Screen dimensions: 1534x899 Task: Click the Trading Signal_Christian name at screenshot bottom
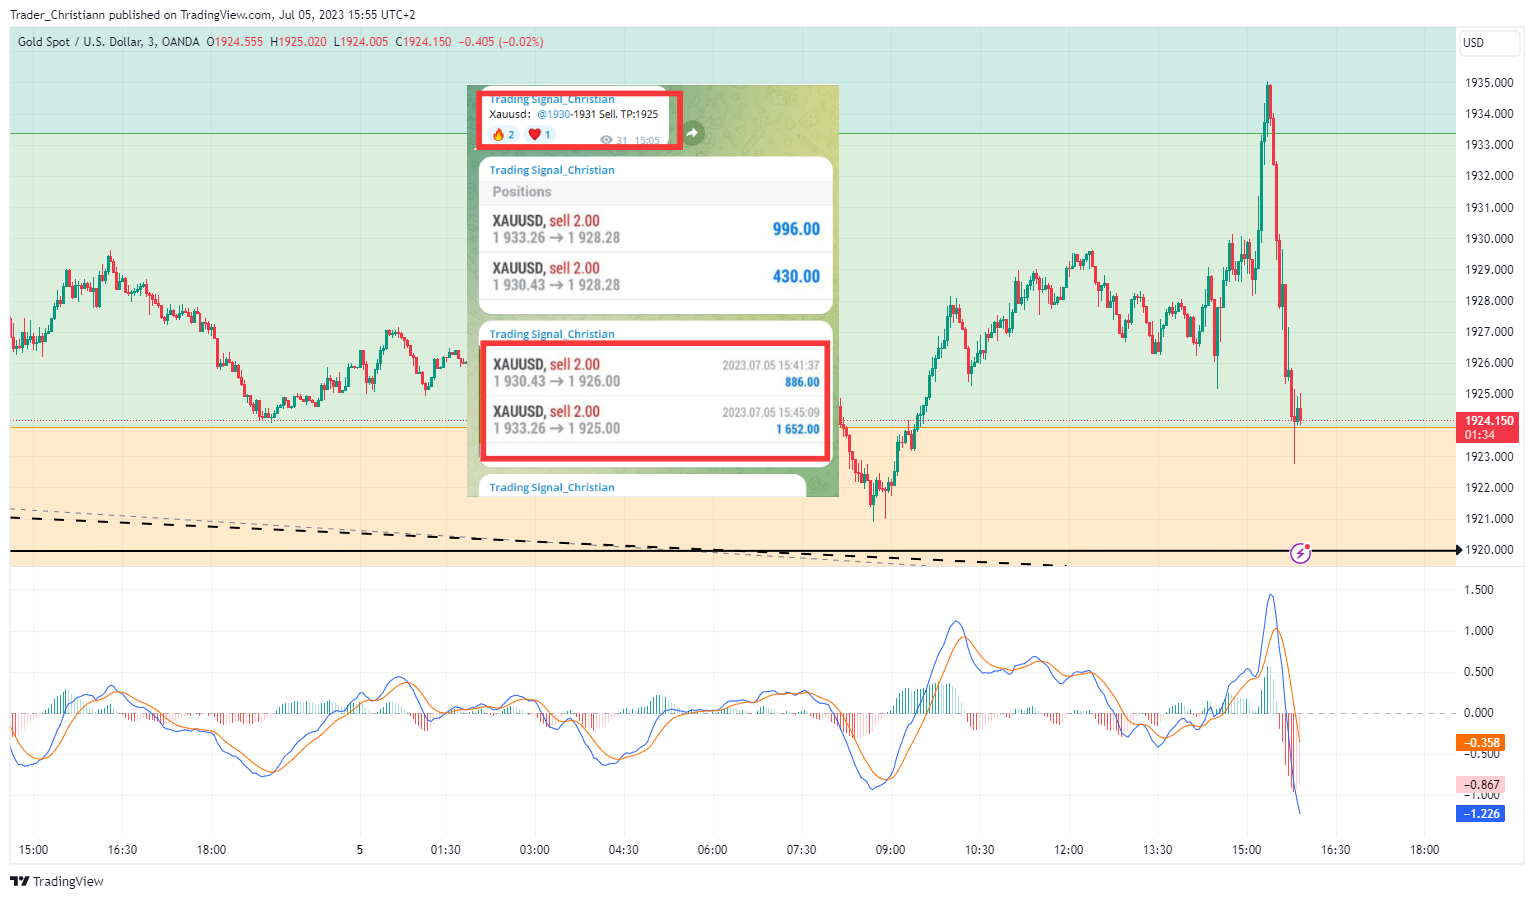coord(552,487)
